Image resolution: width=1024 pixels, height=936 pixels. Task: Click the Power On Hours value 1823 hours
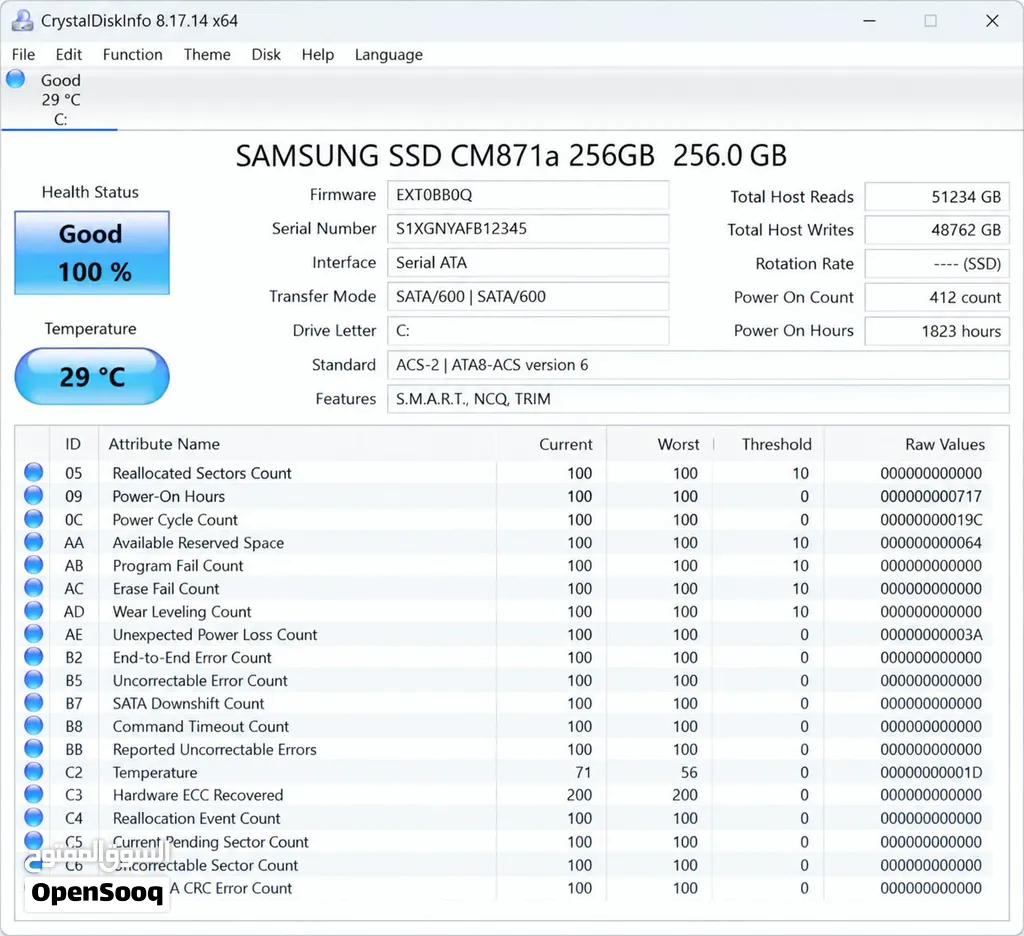click(x=937, y=331)
